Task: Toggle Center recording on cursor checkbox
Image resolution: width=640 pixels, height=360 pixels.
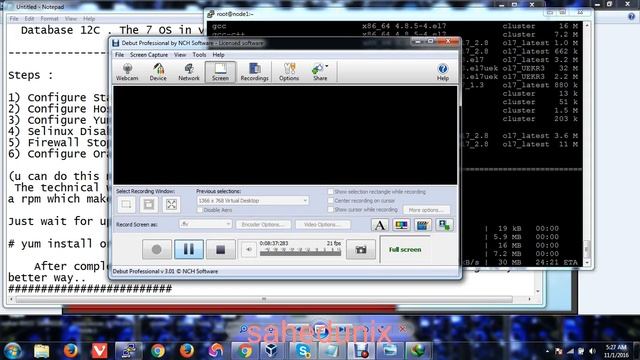Action: point(331,200)
